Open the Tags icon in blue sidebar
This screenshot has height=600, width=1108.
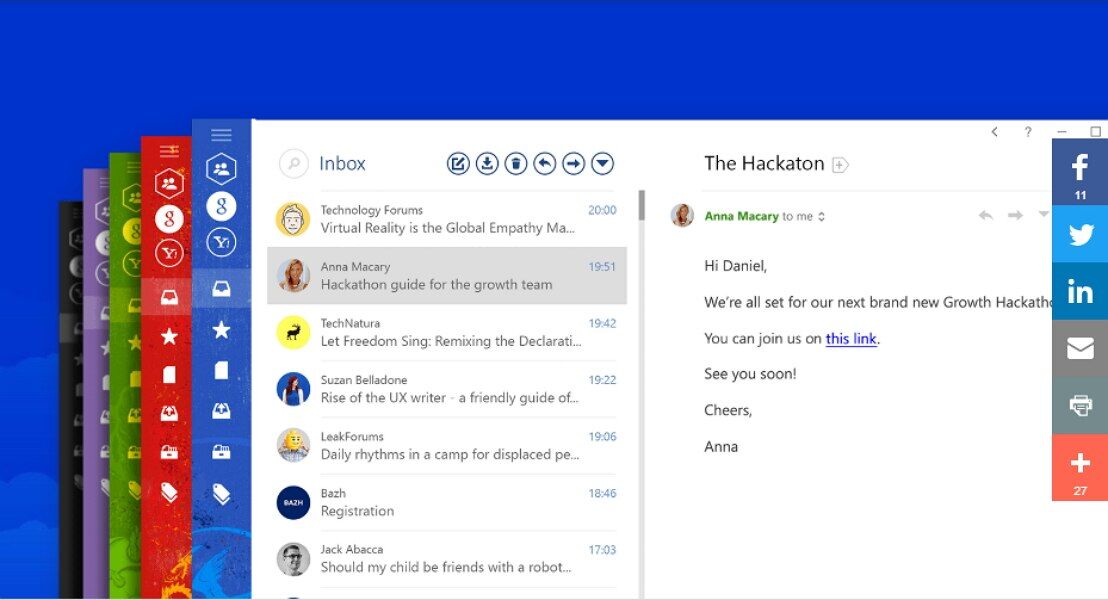point(221,493)
